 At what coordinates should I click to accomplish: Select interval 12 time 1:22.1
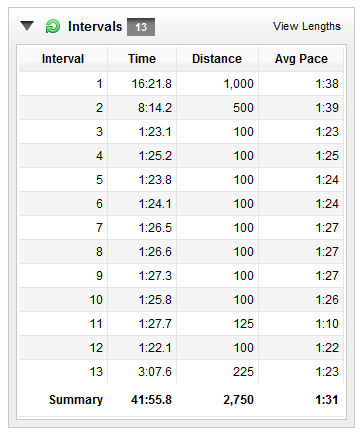[155, 348]
